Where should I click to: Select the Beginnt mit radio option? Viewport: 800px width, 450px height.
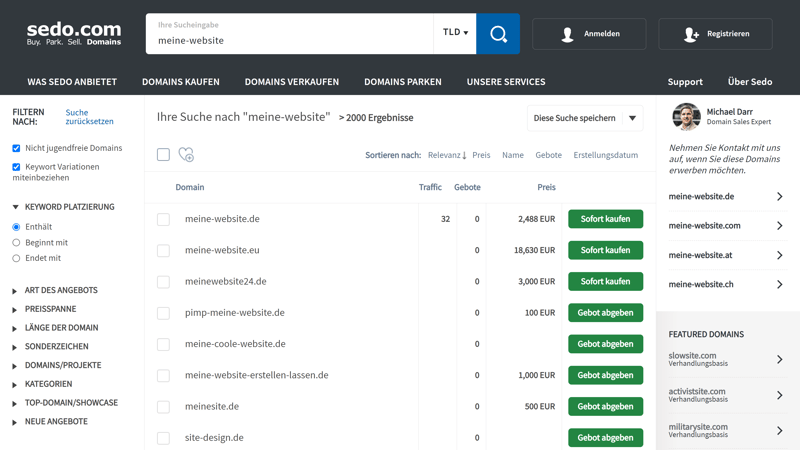(16, 242)
